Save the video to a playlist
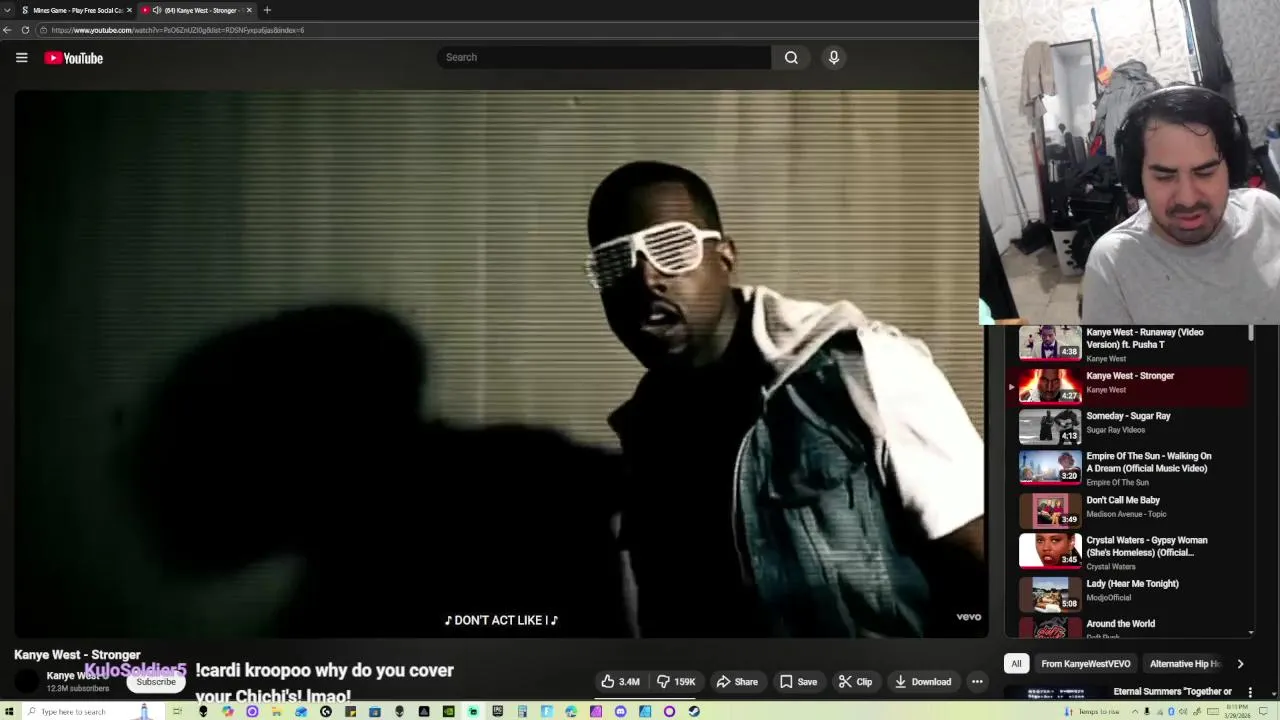Screen dimensions: 1280x720 [798, 682]
